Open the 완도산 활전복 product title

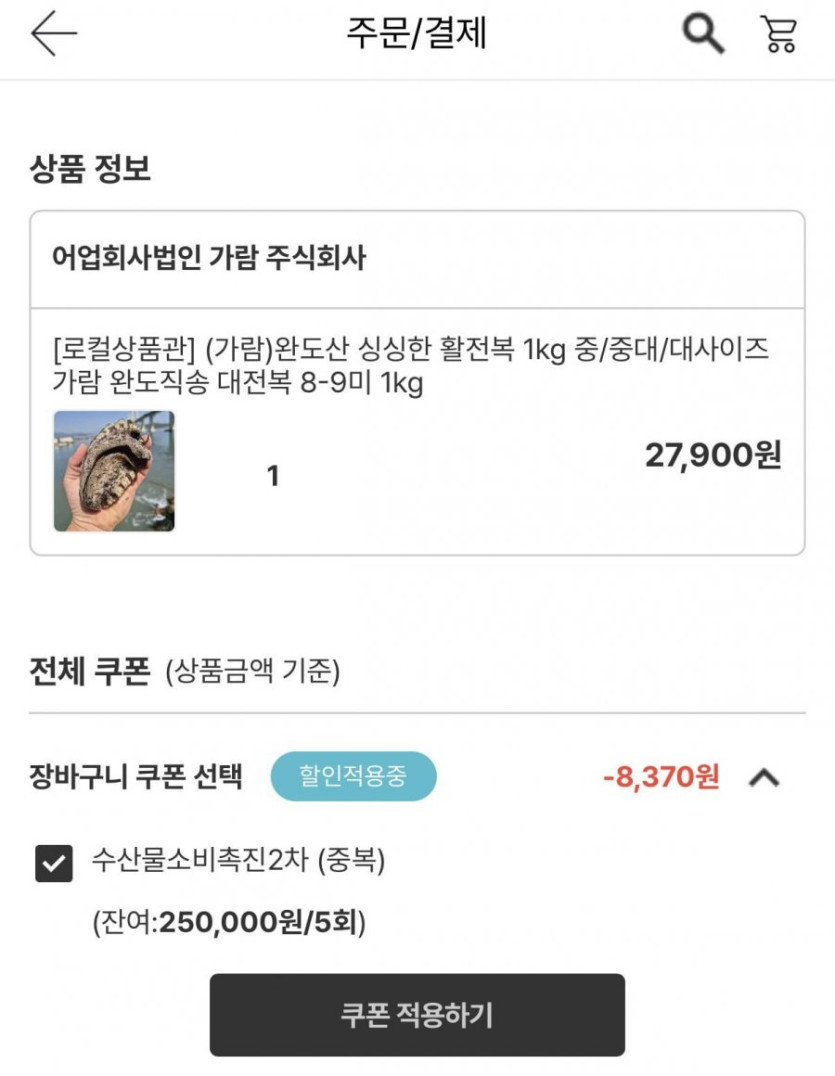click(x=410, y=366)
